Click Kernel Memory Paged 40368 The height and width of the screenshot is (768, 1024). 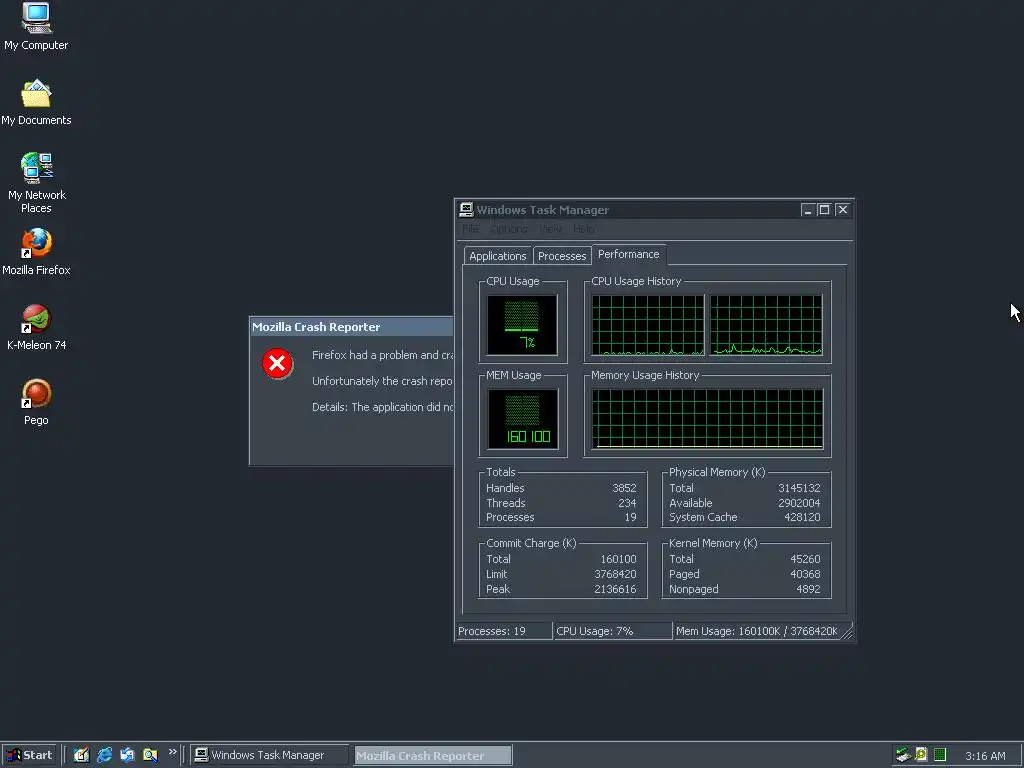(805, 574)
